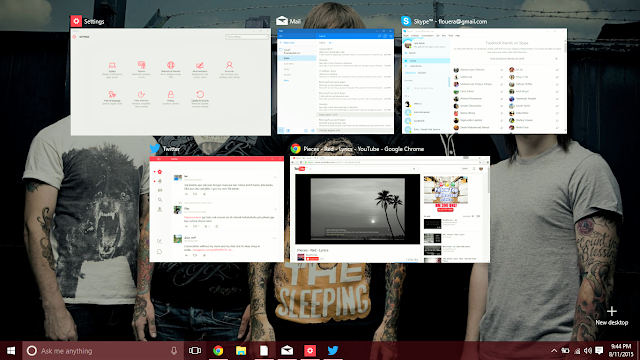The image size is (640, 360).
Task: Switch to the Chrome YouTube window thumbnail
Action: (390, 209)
